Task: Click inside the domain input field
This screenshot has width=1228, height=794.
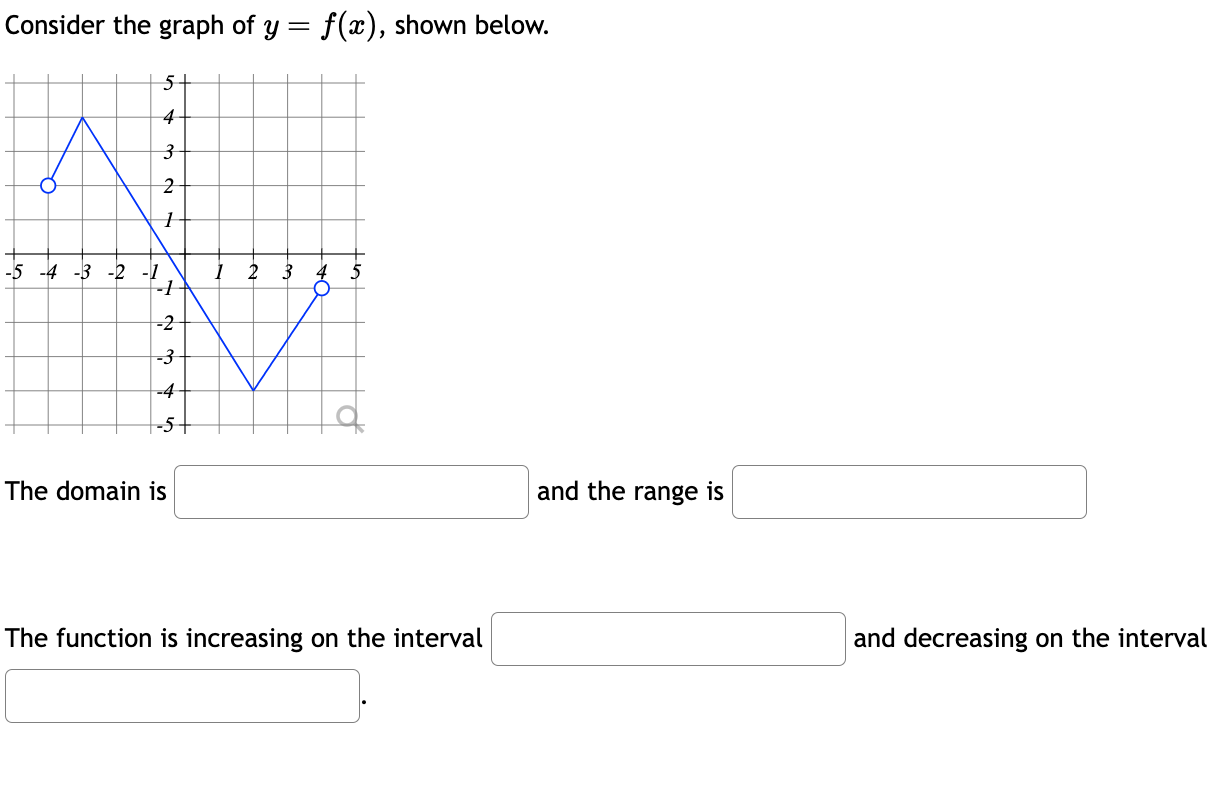Action: click(x=351, y=492)
